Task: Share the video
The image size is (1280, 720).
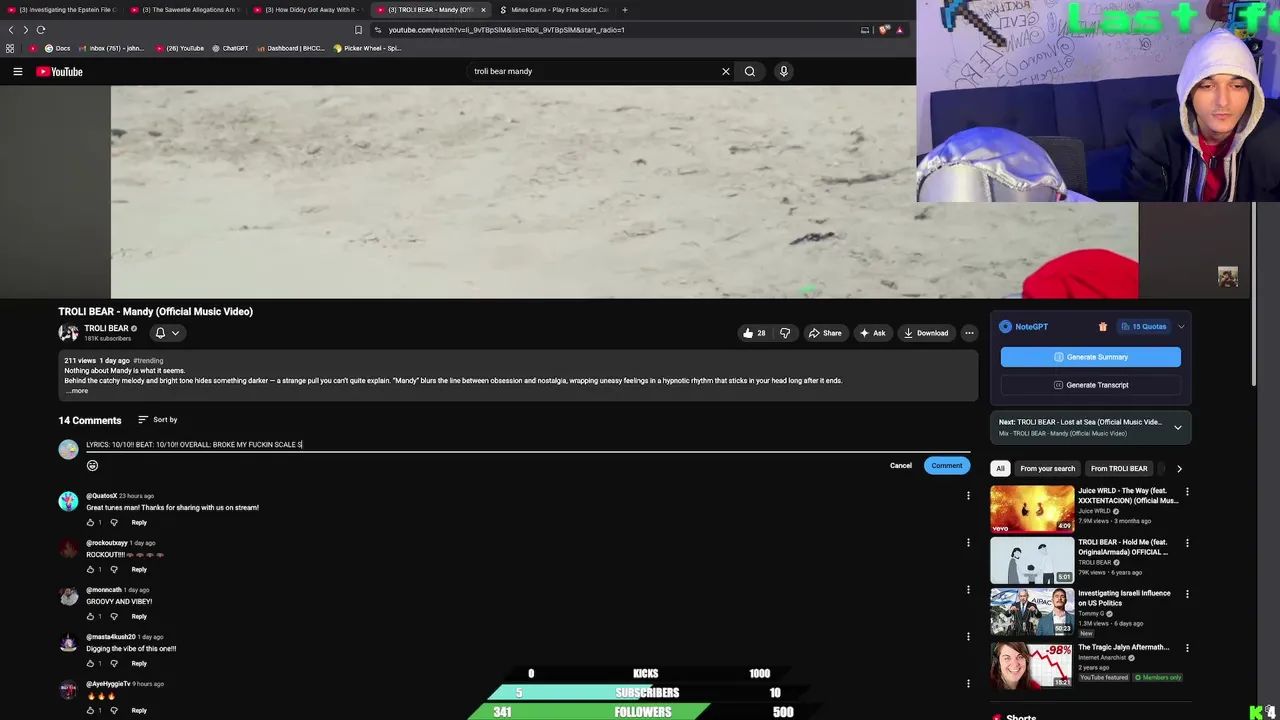Action: tap(825, 333)
